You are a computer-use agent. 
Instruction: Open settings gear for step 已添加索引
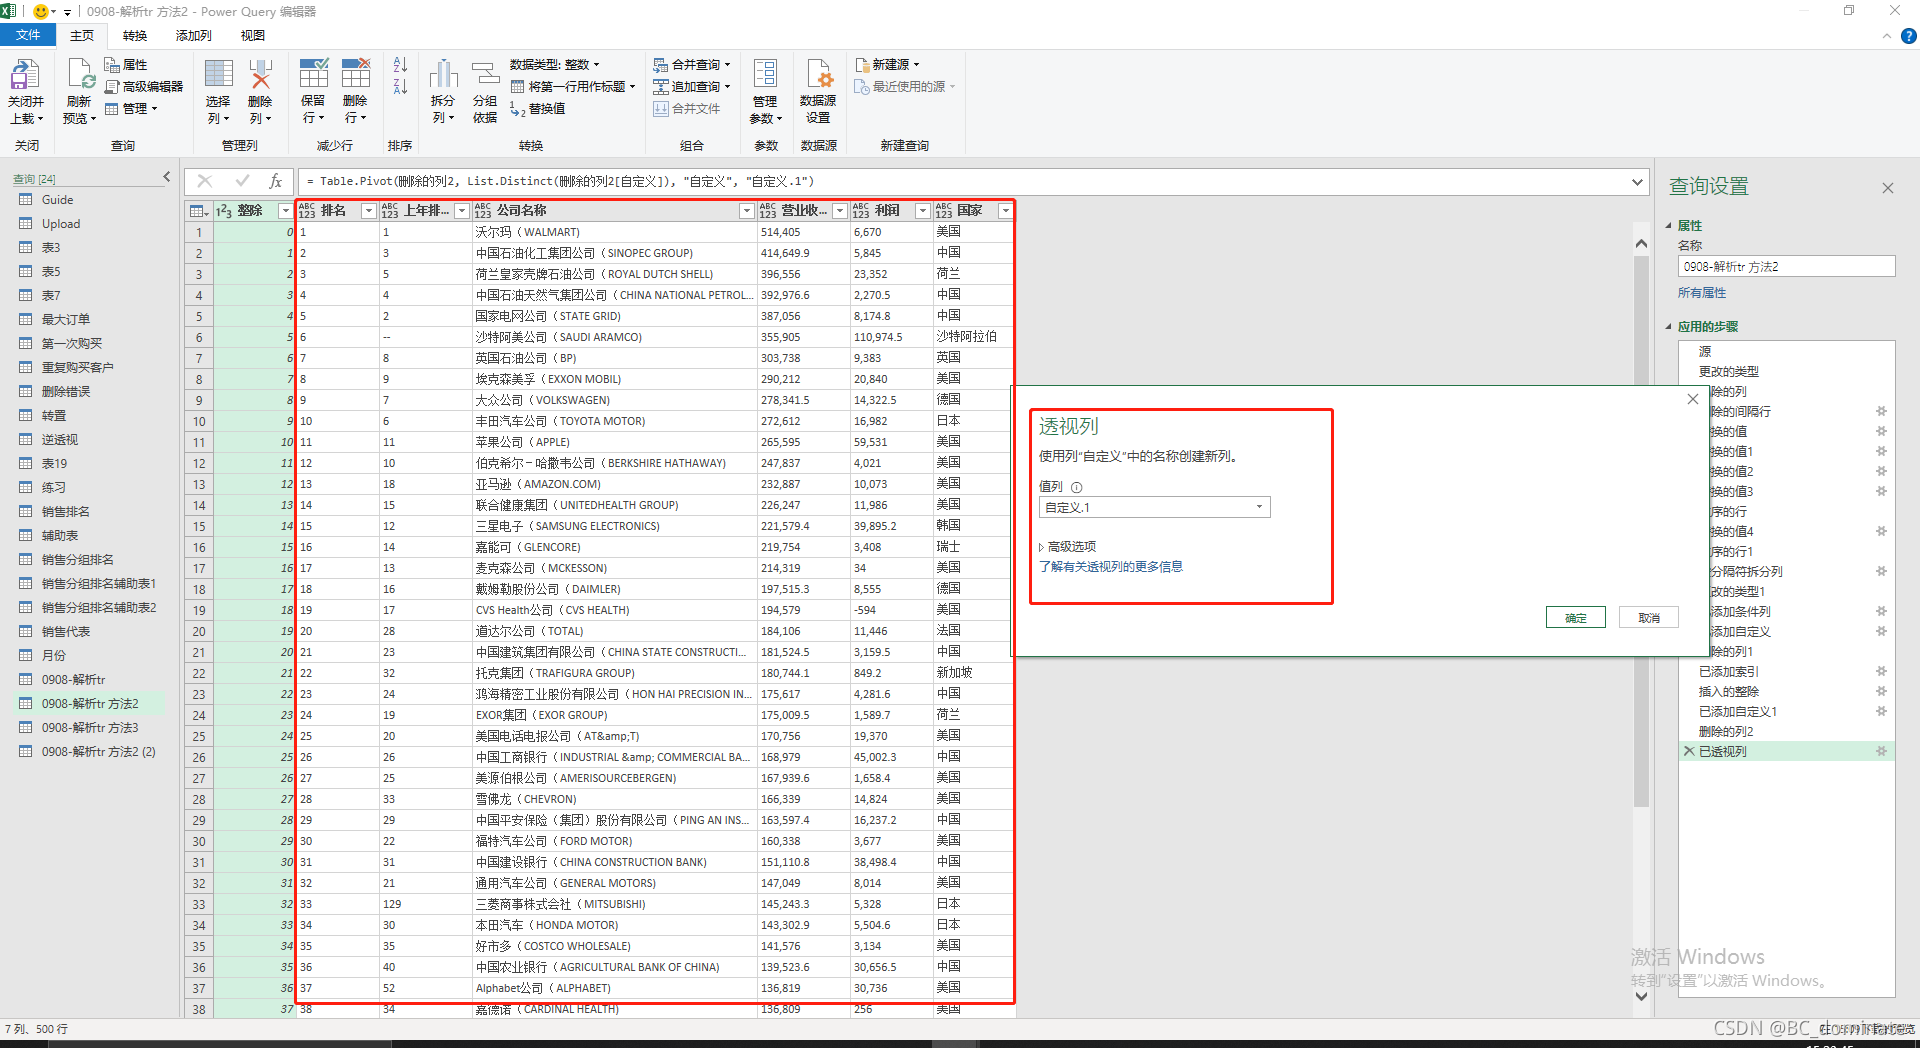coord(1881,671)
